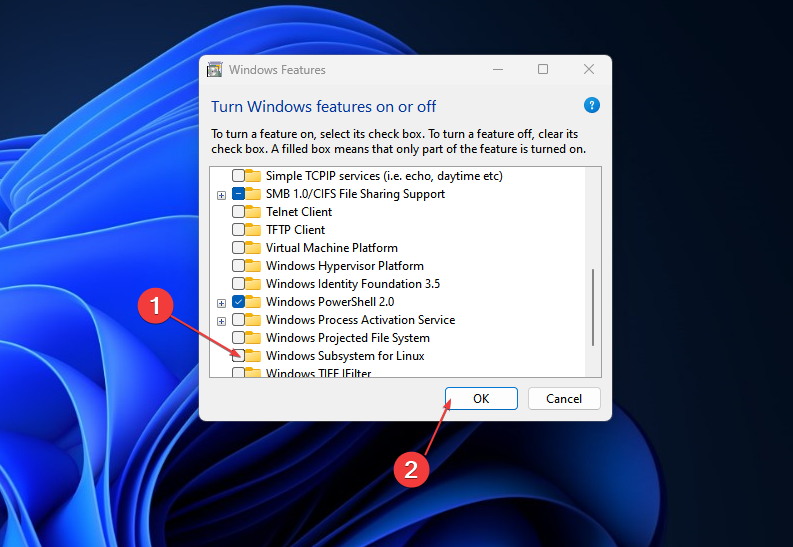This screenshot has width=793, height=547.
Task: Check the TFTP Client checkbox
Action: 238,230
